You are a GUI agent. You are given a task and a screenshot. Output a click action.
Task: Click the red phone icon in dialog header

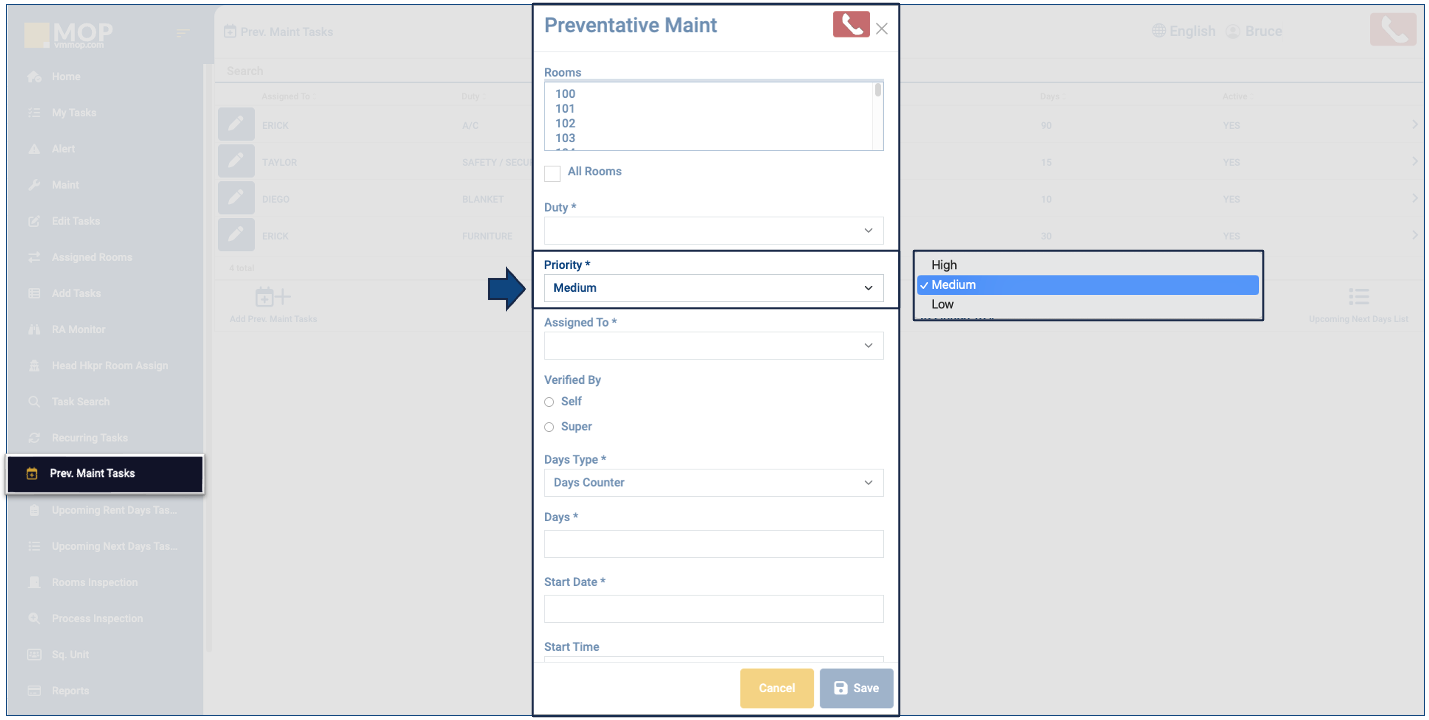(x=850, y=25)
